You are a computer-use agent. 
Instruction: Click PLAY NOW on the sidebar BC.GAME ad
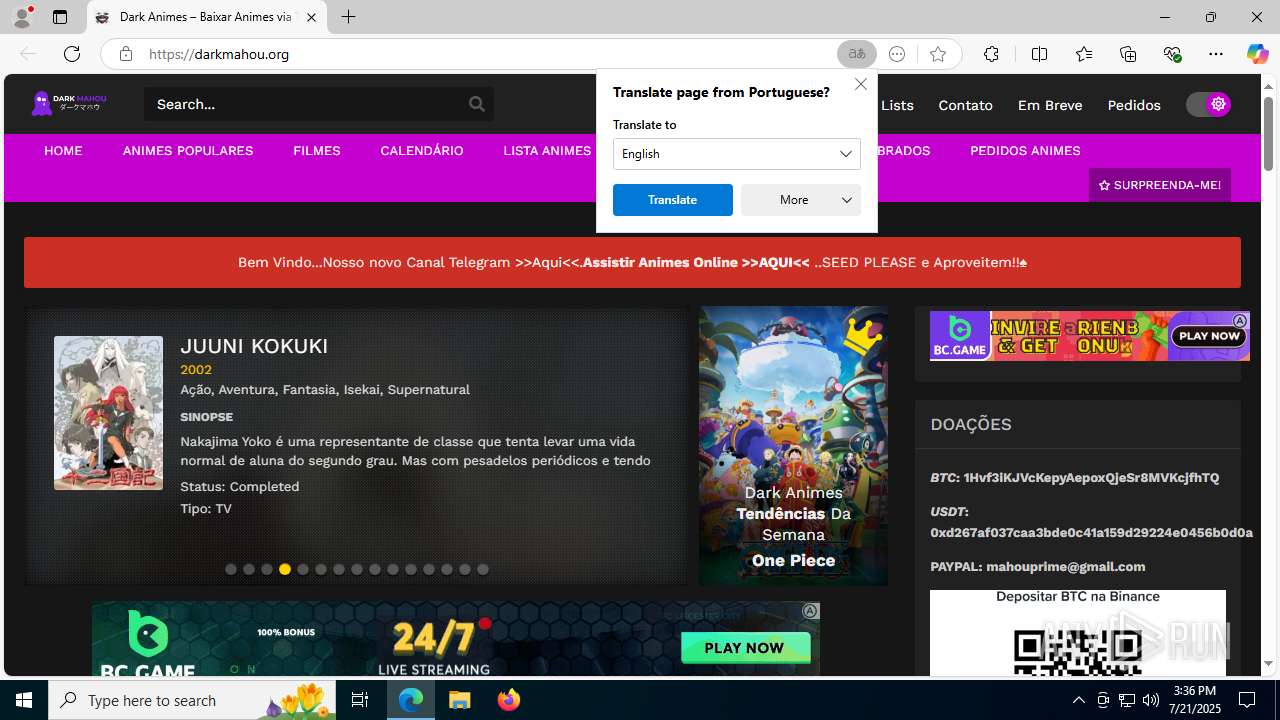[x=1209, y=336]
